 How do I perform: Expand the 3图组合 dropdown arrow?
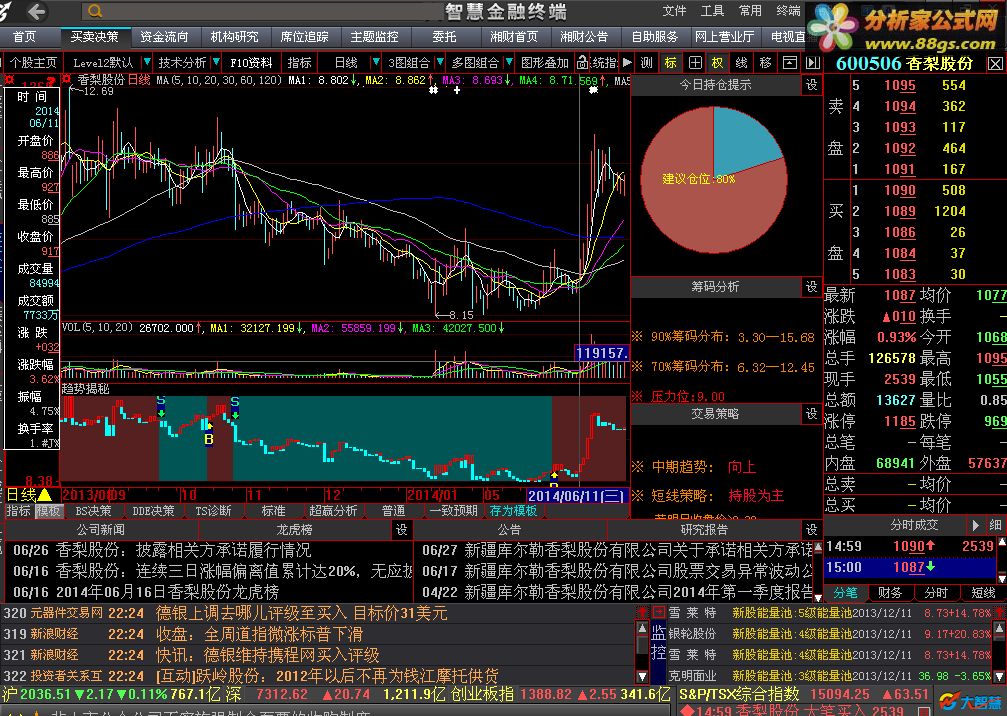[x=440, y=62]
